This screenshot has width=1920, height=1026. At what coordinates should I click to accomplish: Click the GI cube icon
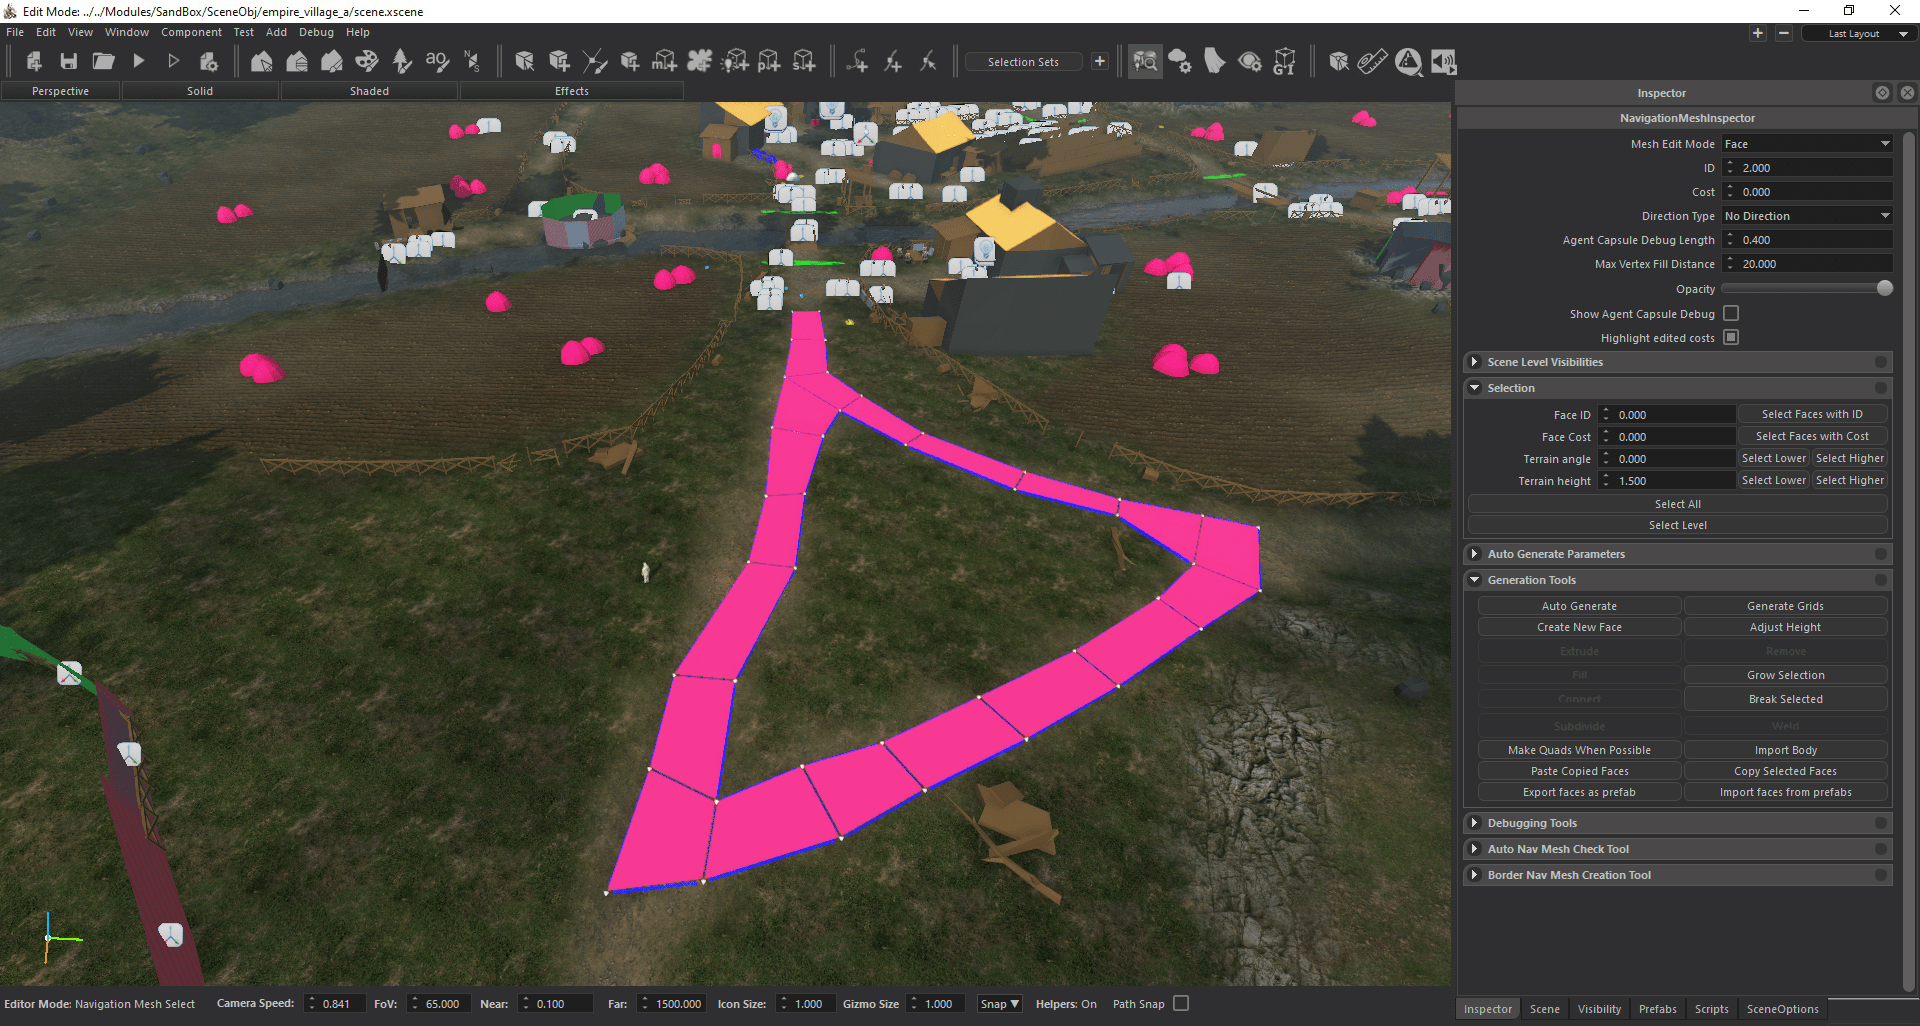[x=1285, y=61]
